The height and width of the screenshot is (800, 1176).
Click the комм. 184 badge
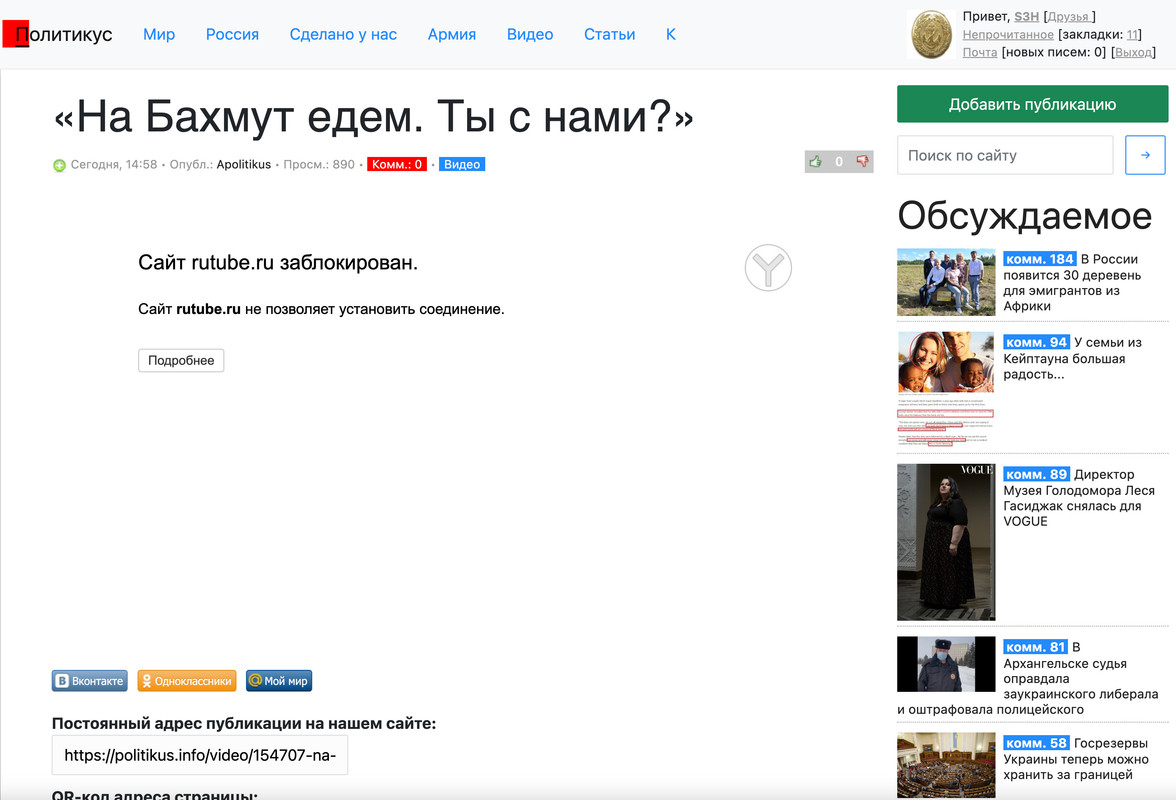(x=1040, y=259)
